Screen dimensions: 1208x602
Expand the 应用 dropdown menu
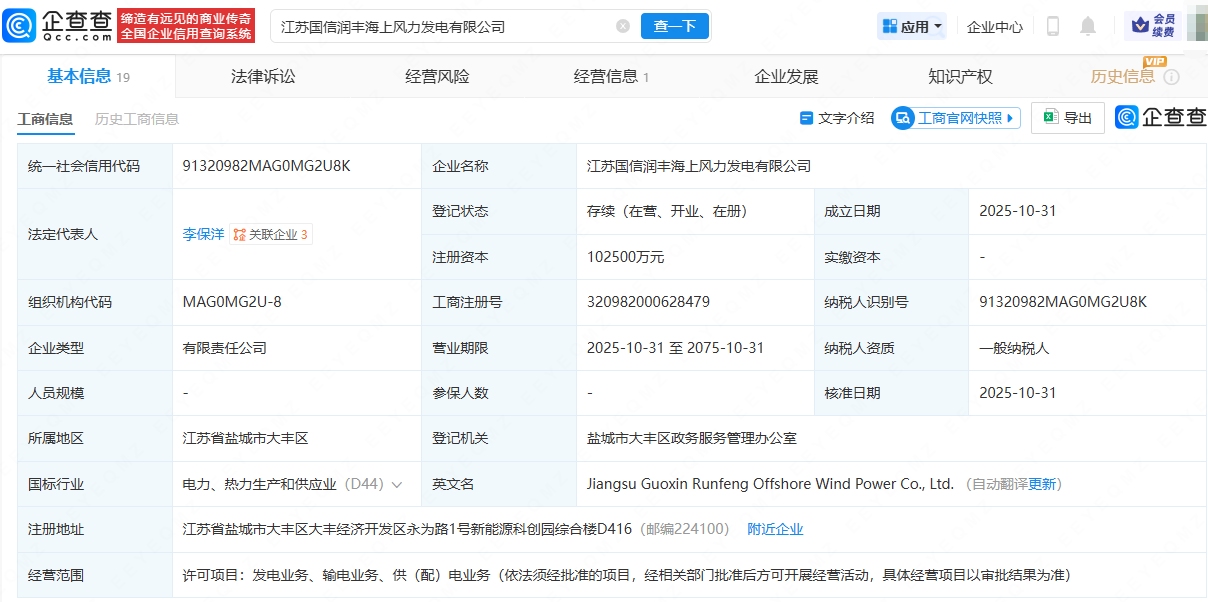(x=912, y=27)
